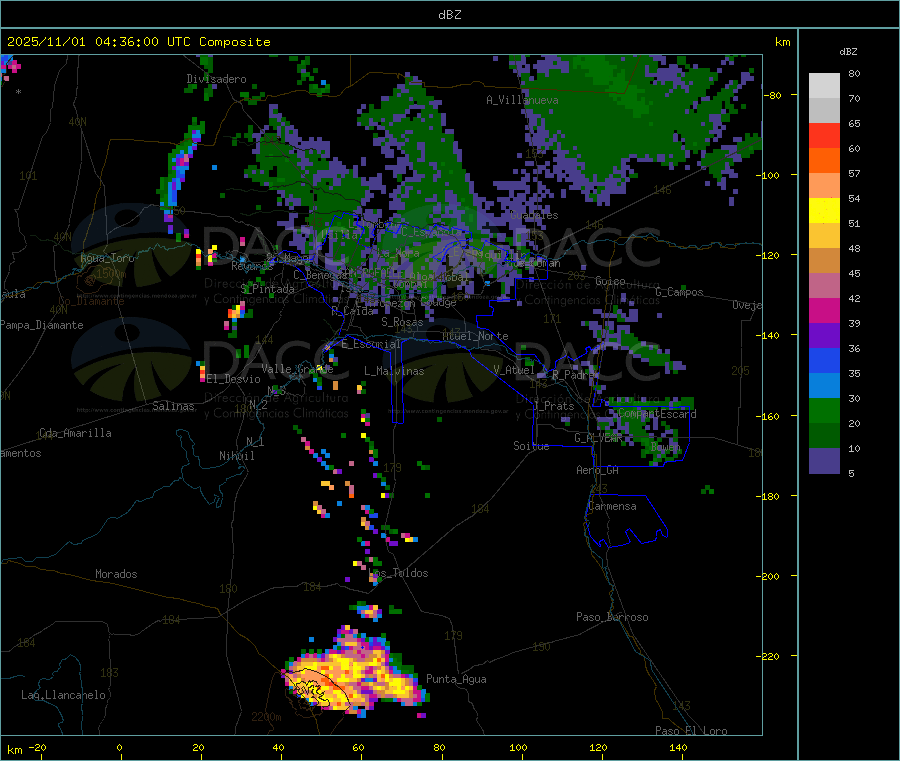This screenshot has width=900, height=761.
Task: Click the J_Prats location label
Action: tap(553, 406)
